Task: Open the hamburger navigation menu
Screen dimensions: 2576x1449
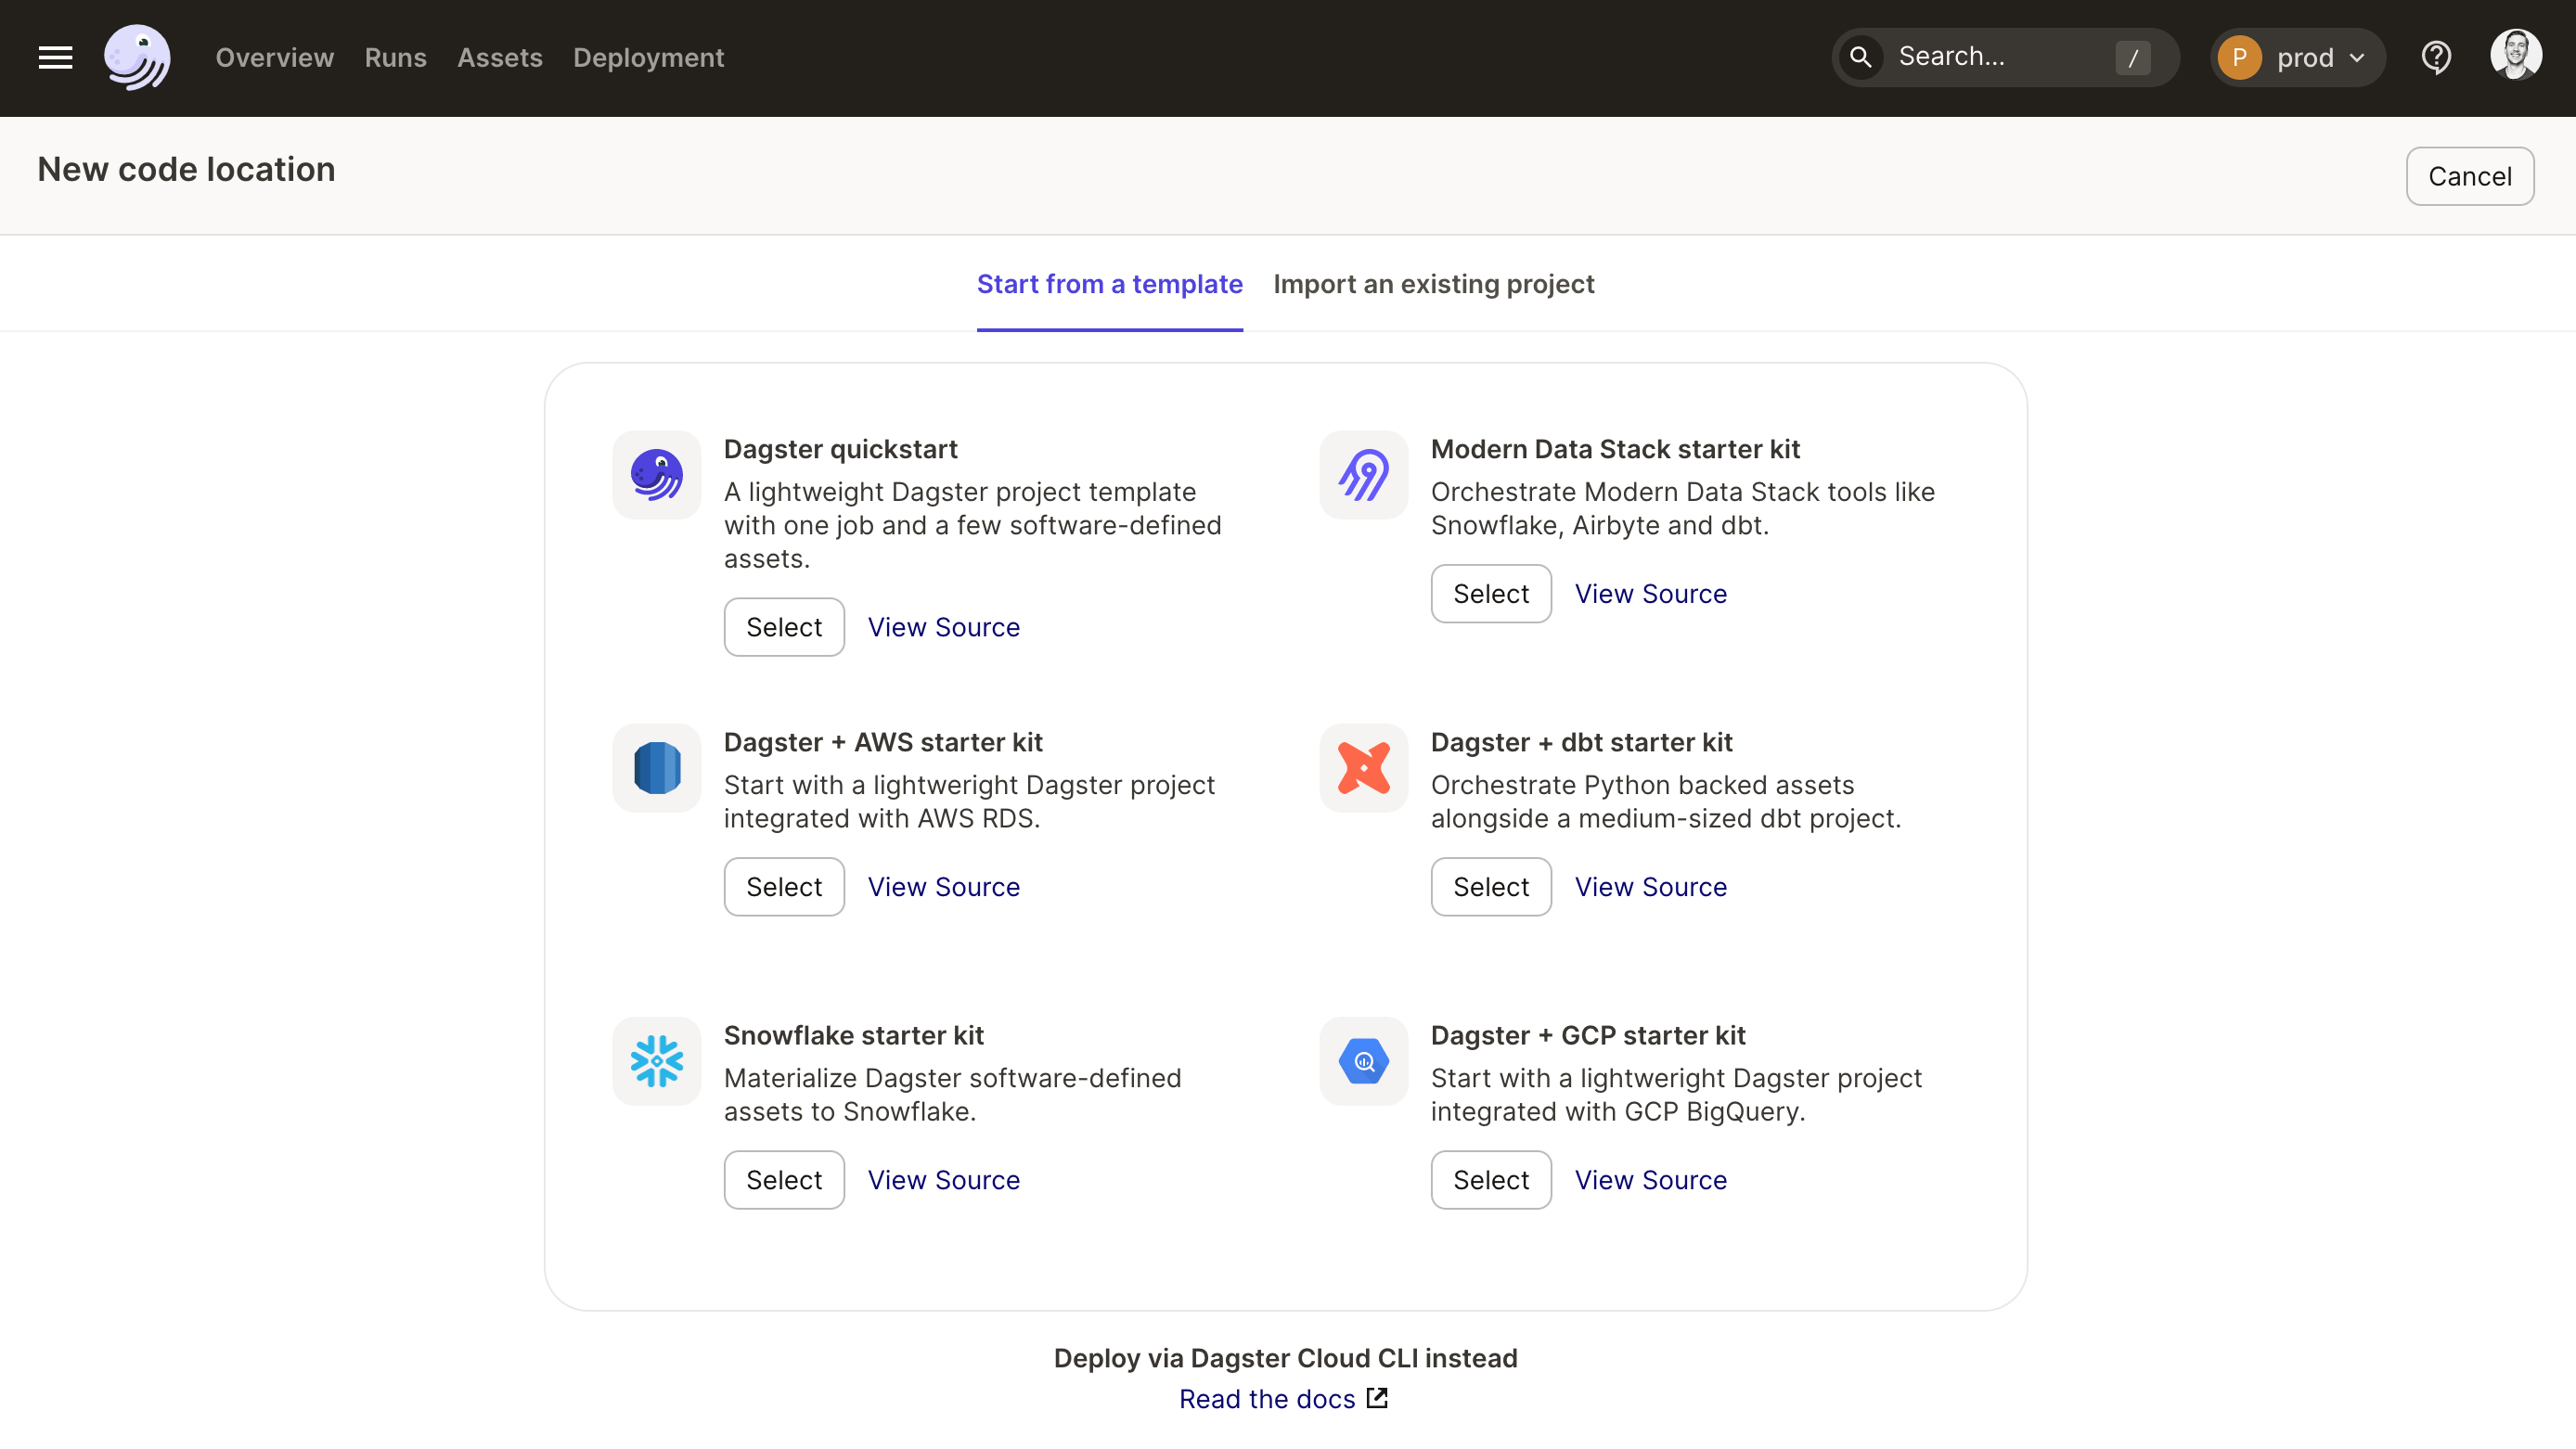Action: click(56, 58)
